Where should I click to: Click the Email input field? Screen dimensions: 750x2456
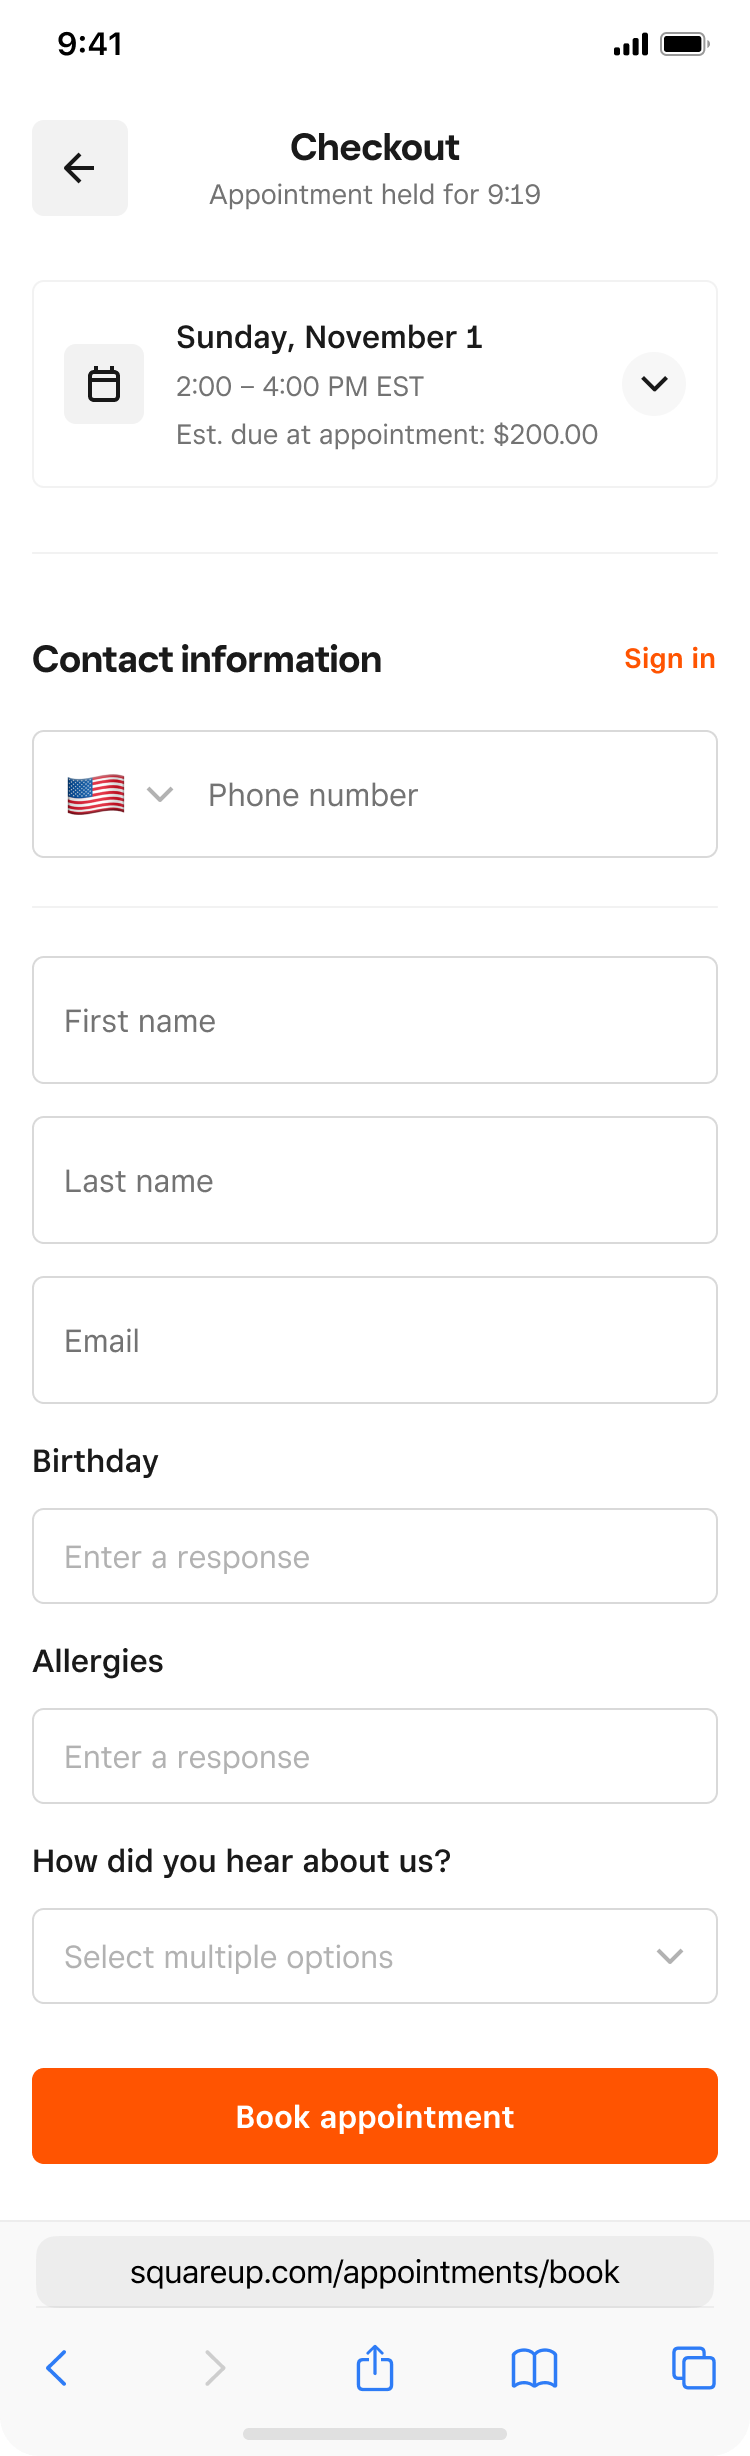[375, 1340]
